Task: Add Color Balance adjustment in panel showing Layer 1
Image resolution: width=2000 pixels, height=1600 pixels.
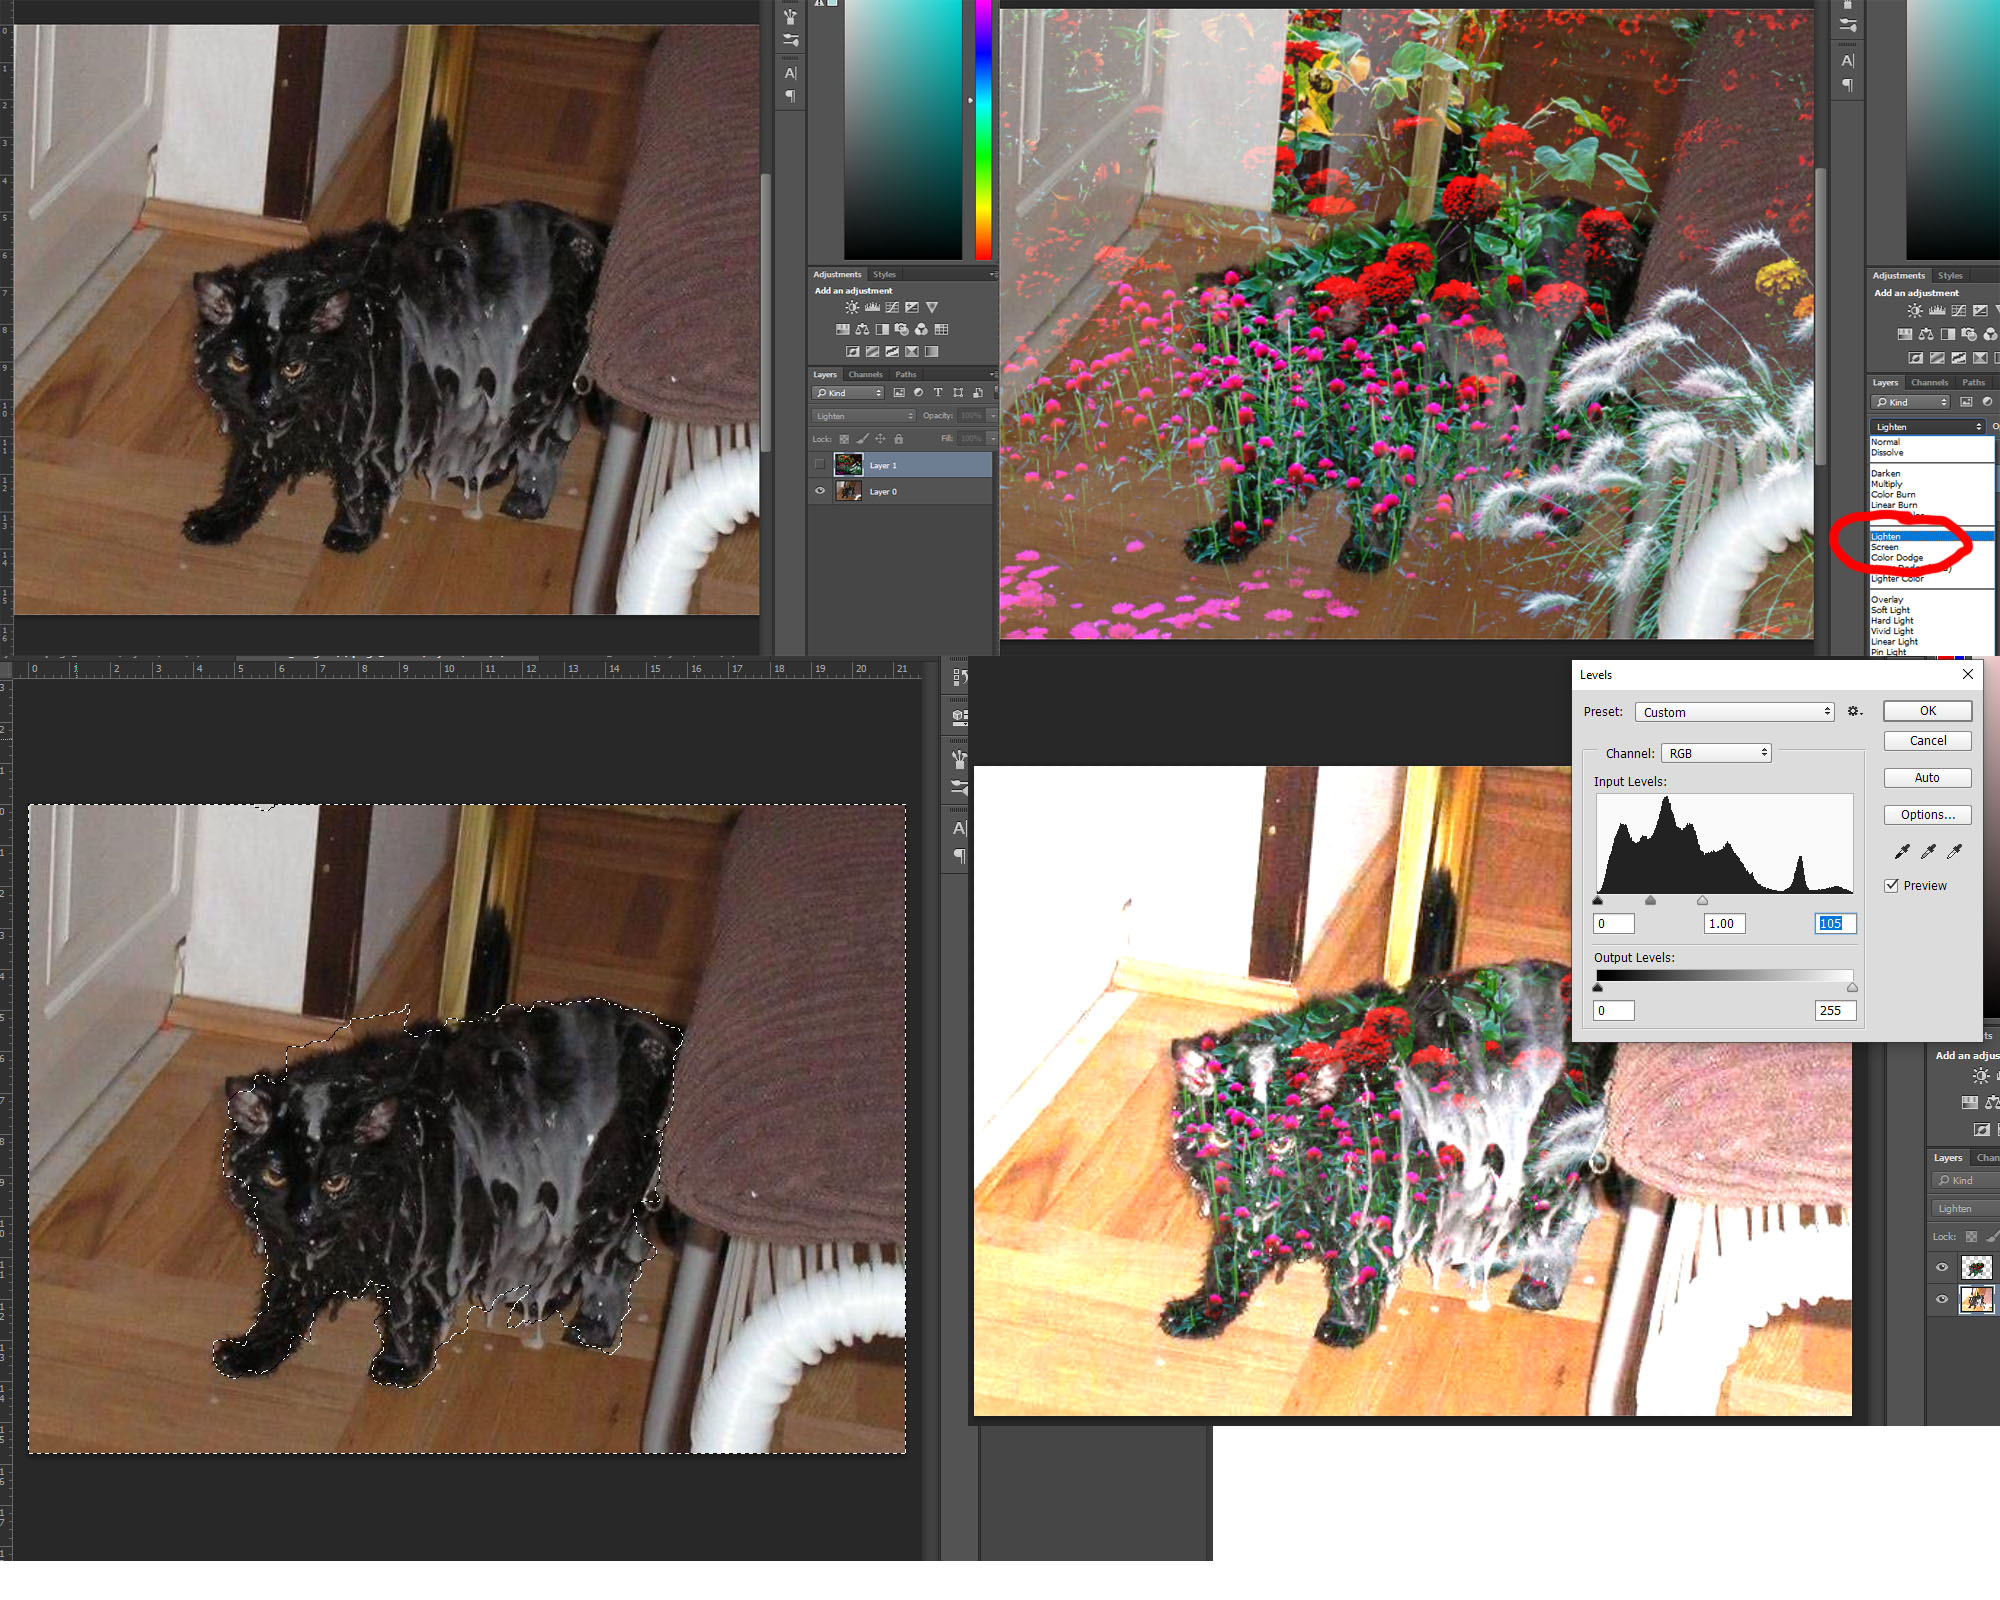Action: pos(862,330)
